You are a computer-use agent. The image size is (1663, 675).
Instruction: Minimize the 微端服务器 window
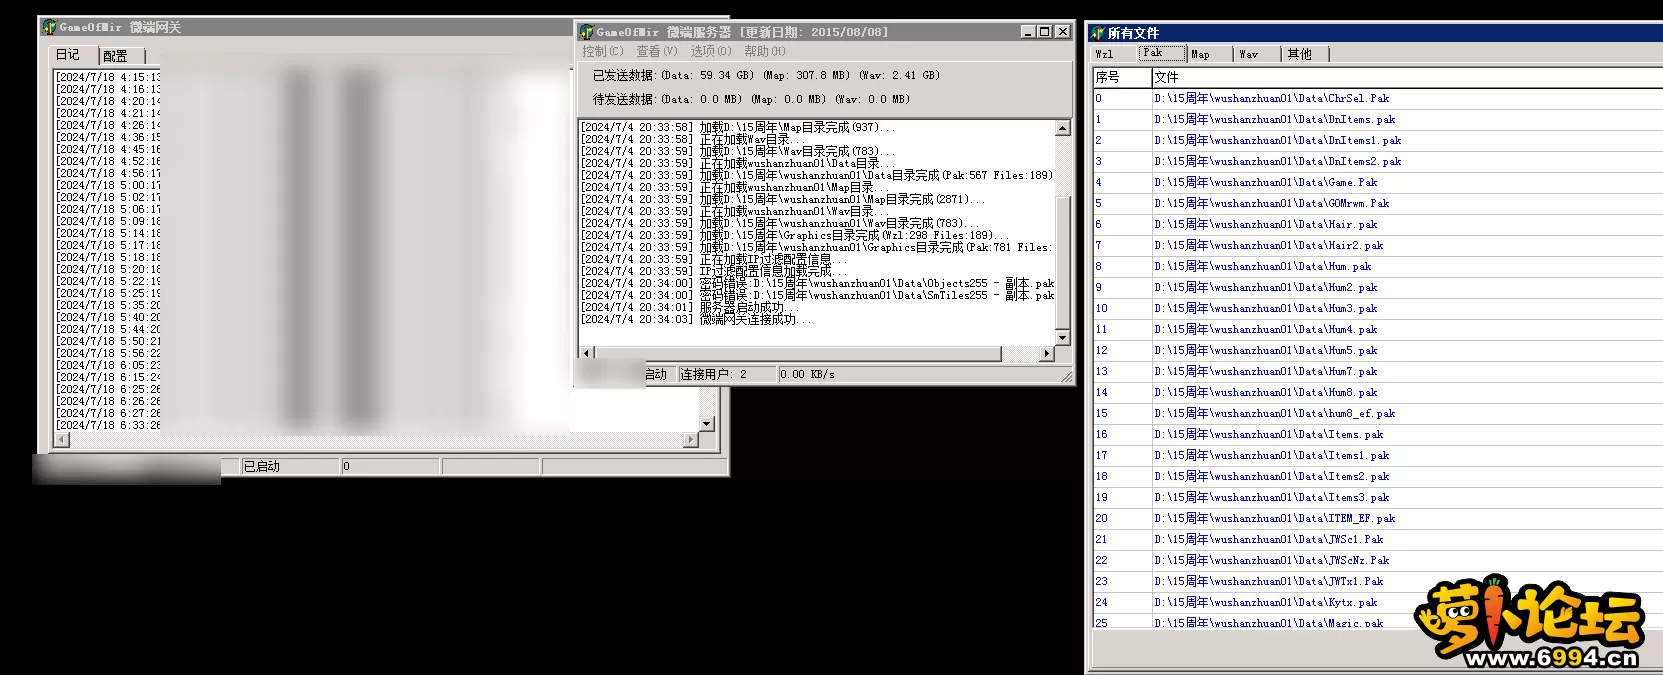point(1027,32)
